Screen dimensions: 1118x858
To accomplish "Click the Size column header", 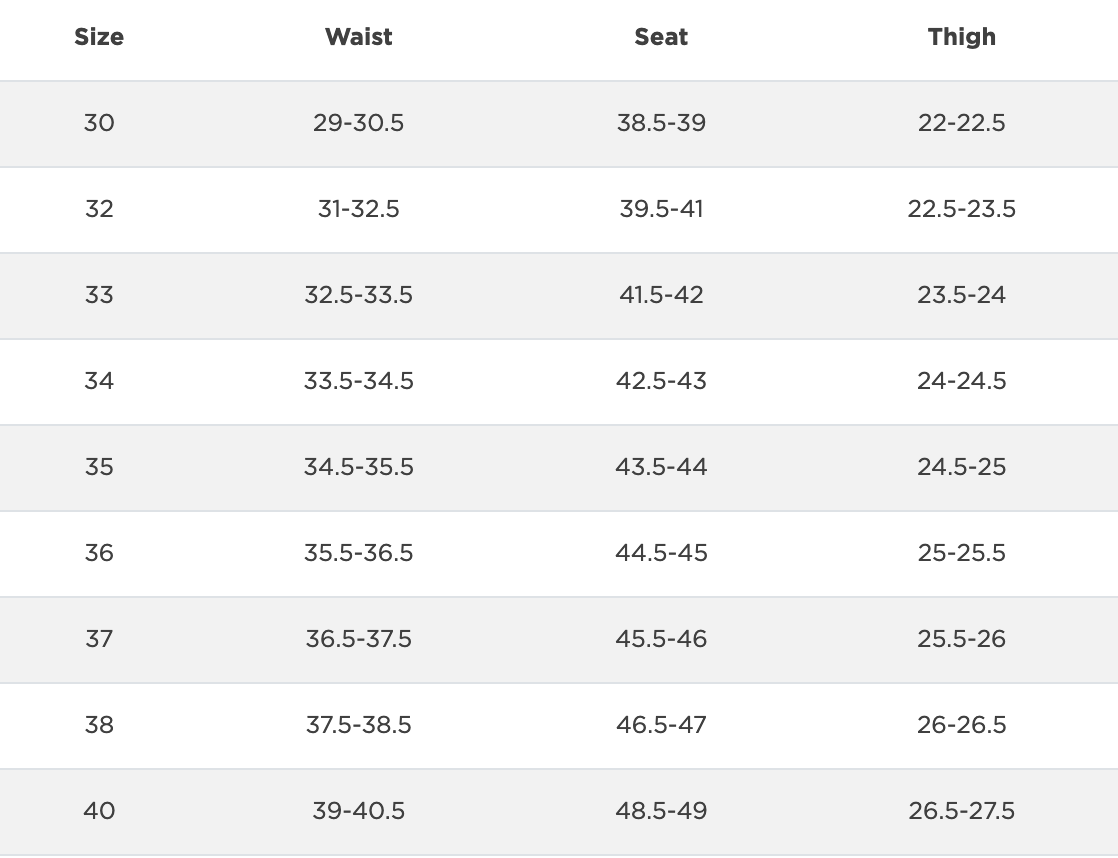I will point(99,37).
